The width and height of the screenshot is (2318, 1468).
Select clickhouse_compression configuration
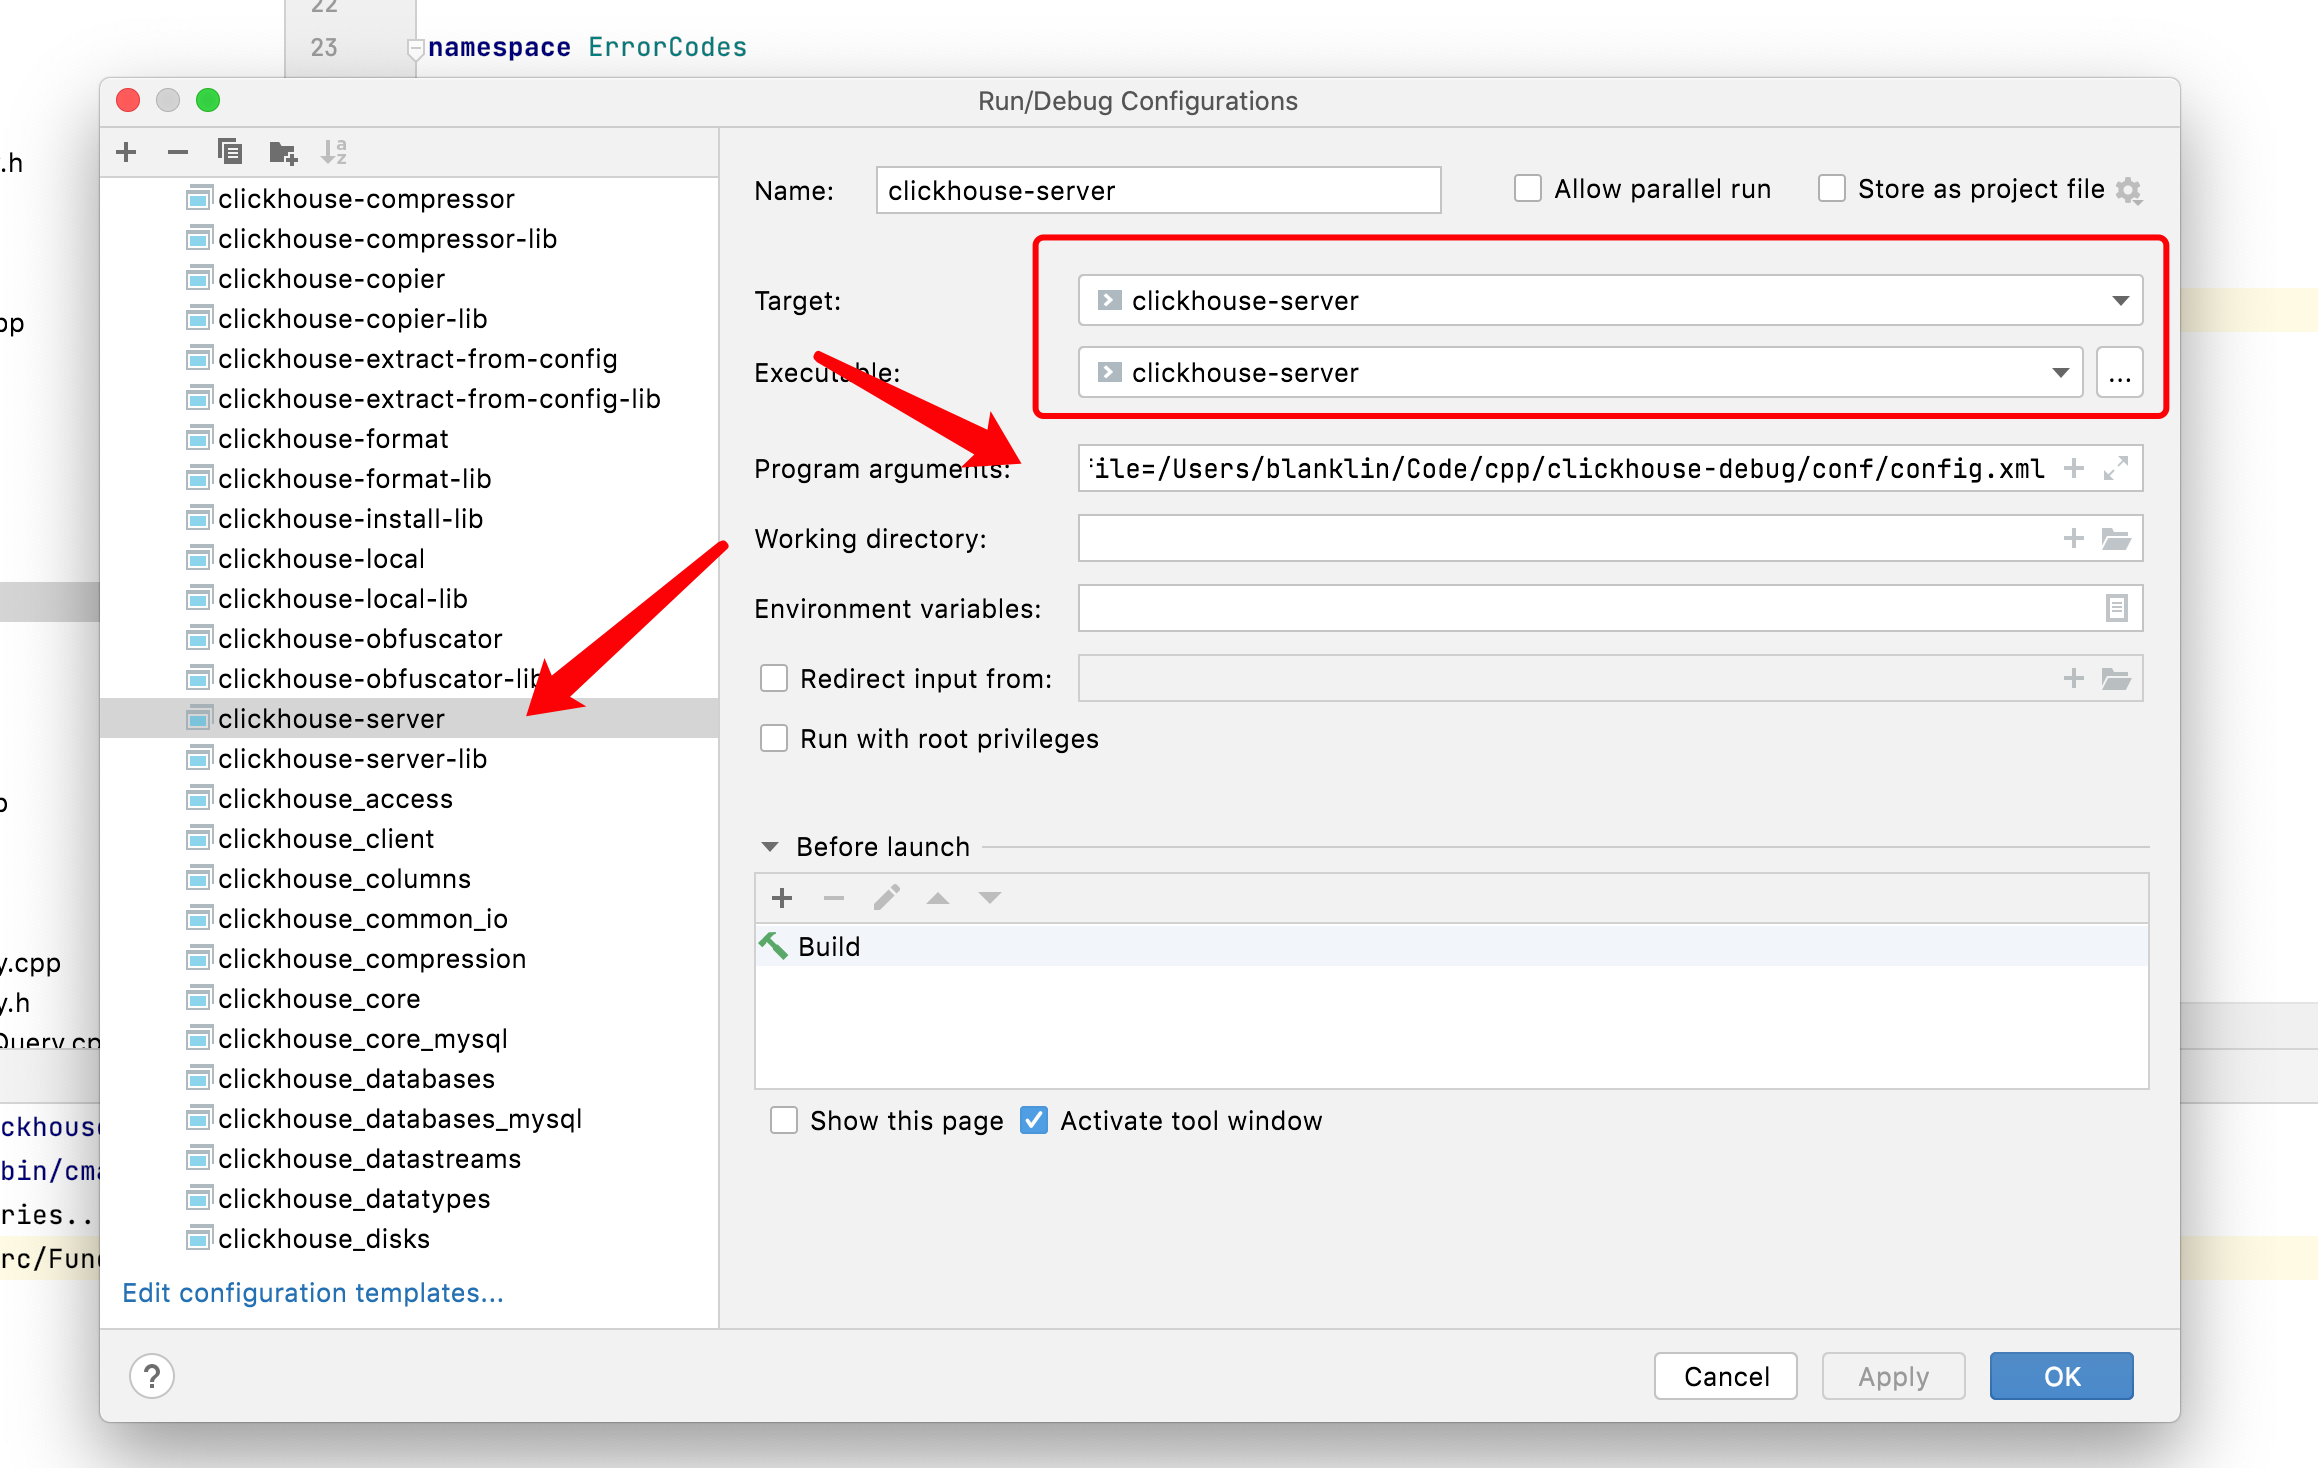tap(409, 958)
